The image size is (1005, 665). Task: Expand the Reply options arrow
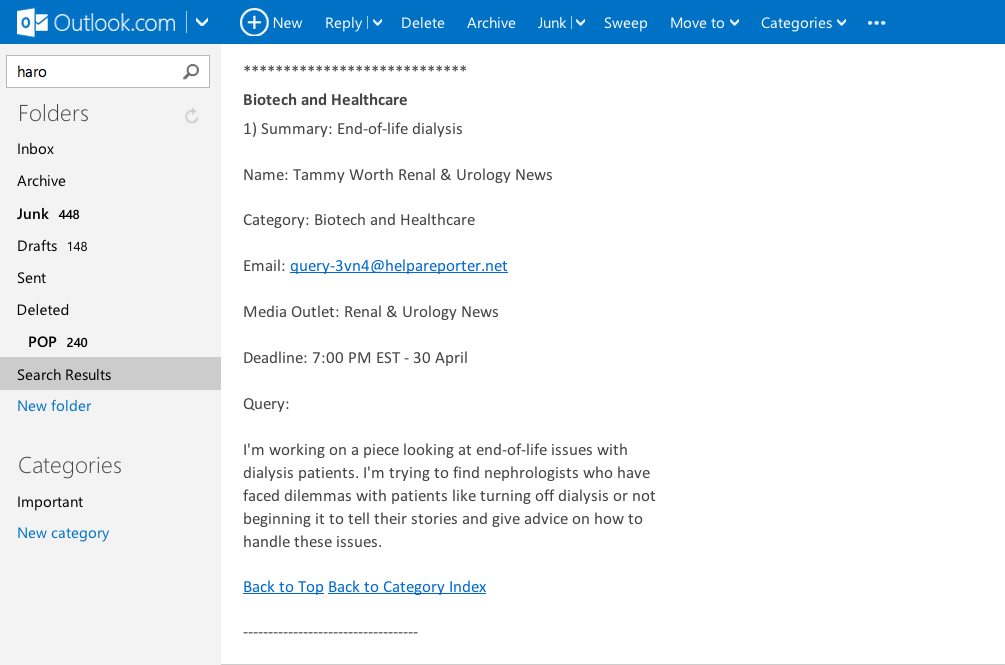pyautogui.click(x=378, y=23)
